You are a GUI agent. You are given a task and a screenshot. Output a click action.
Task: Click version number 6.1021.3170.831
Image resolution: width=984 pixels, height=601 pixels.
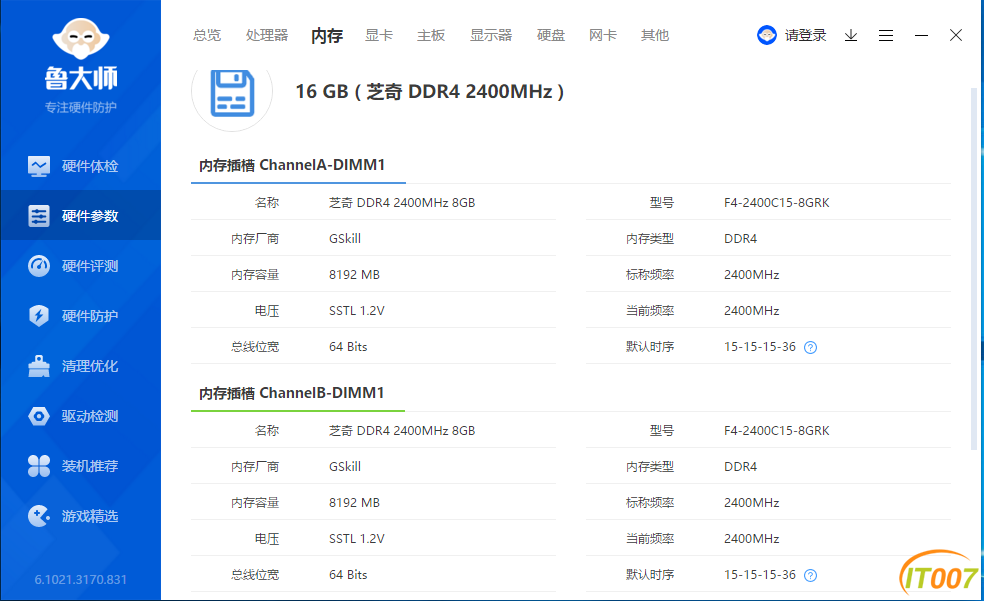click(x=80, y=580)
